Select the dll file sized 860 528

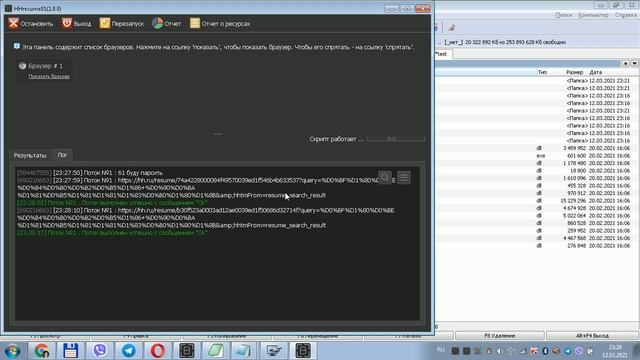coord(536,223)
